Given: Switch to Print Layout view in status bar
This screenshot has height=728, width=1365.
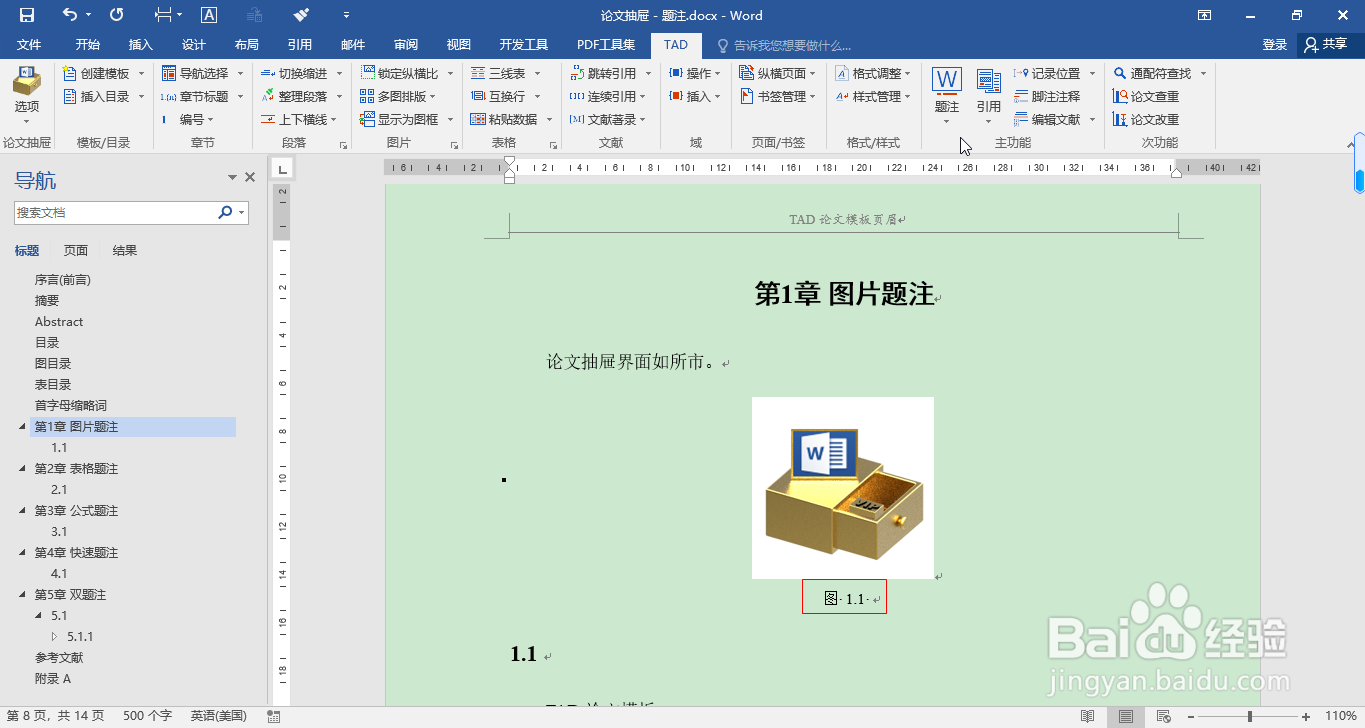Looking at the screenshot, I should 1126,716.
